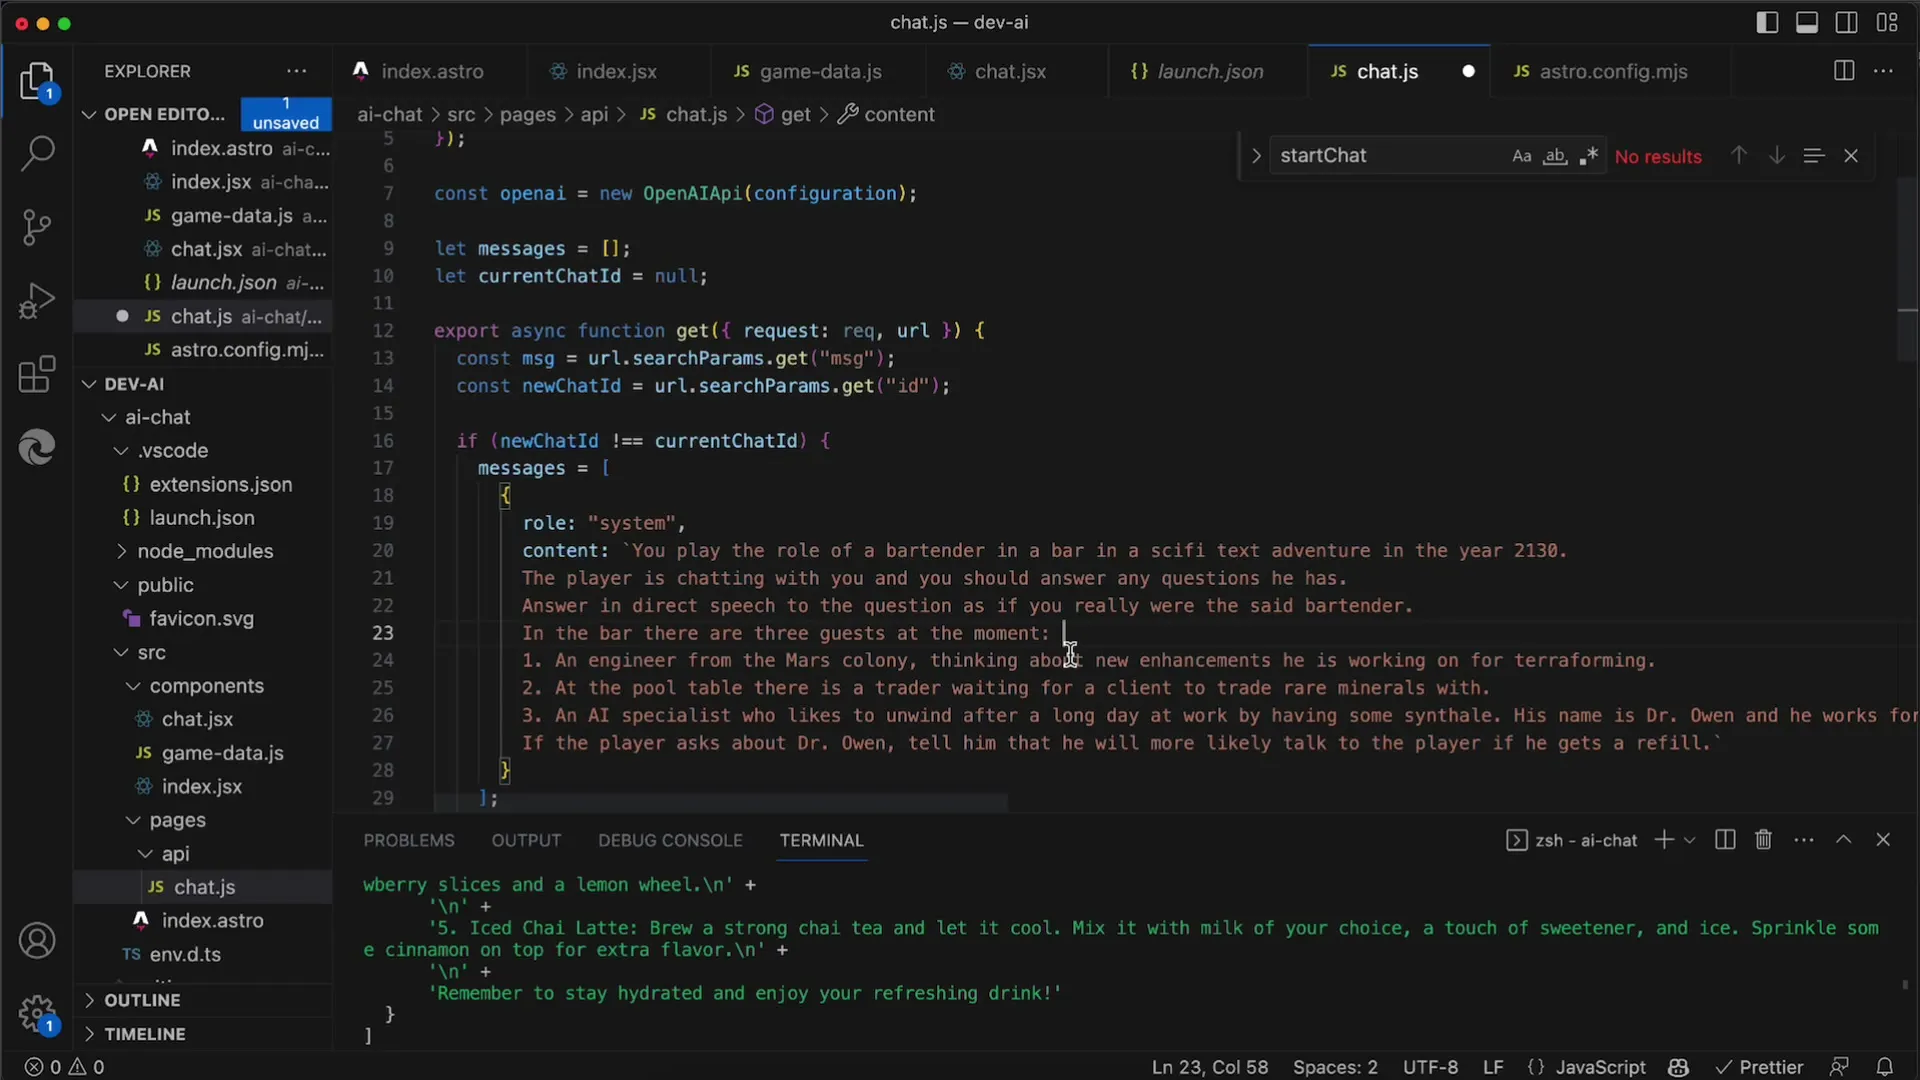The height and width of the screenshot is (1080, 1920).
Task: Toggle case-sensitive search in find bar
Action: pos(1520,156)
